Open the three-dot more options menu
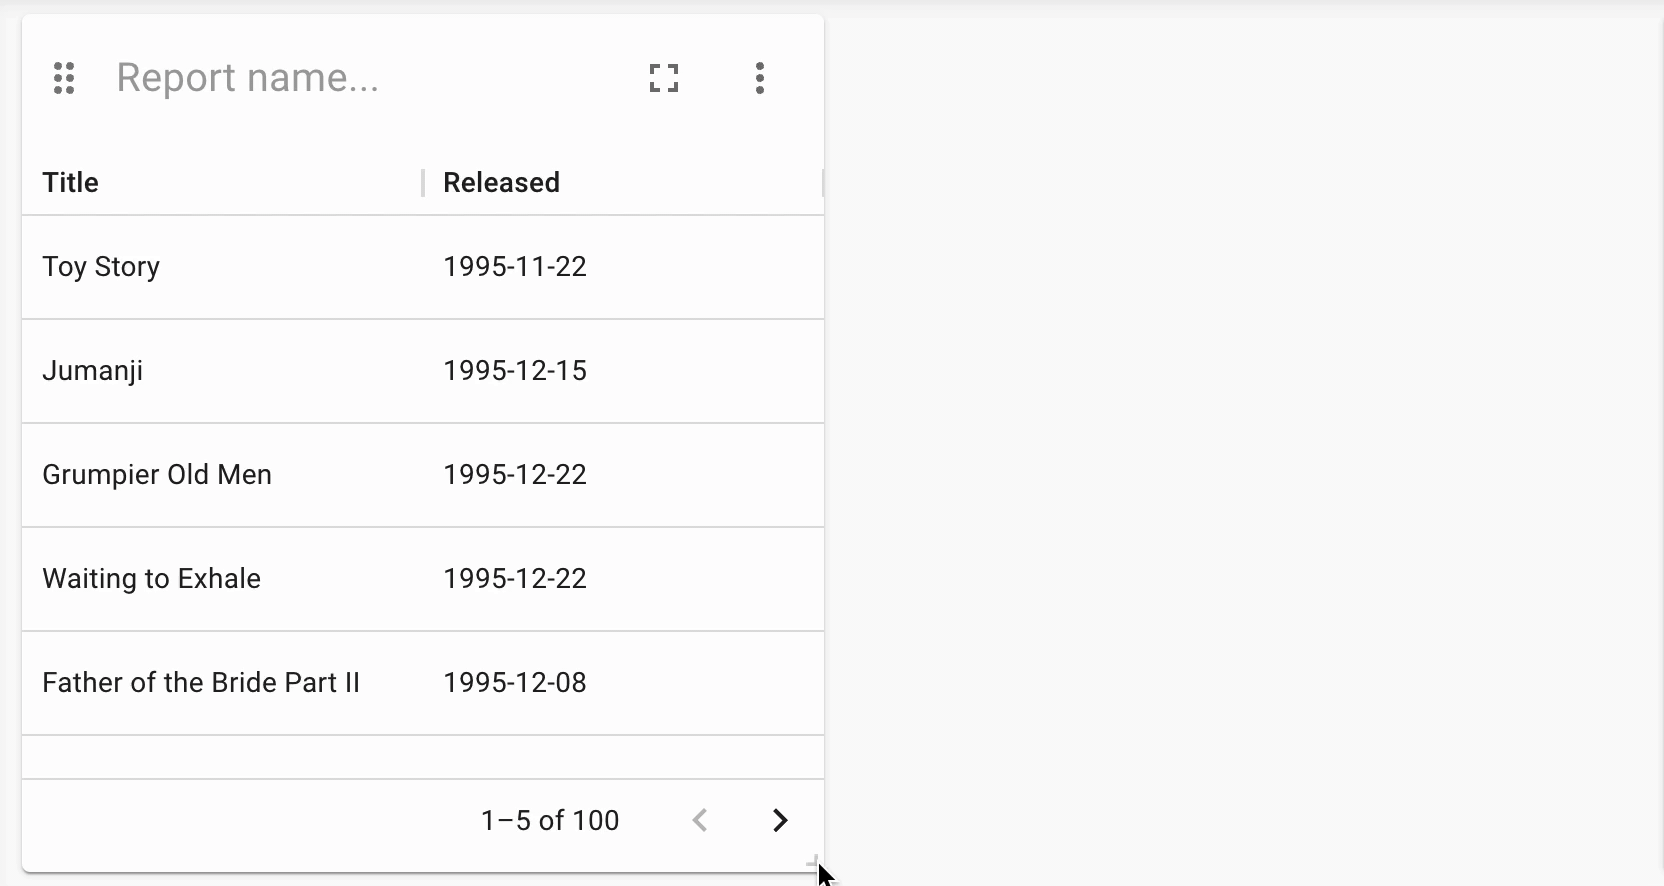This screenshot has height=886, width=1664. click(x=760, y=78)
